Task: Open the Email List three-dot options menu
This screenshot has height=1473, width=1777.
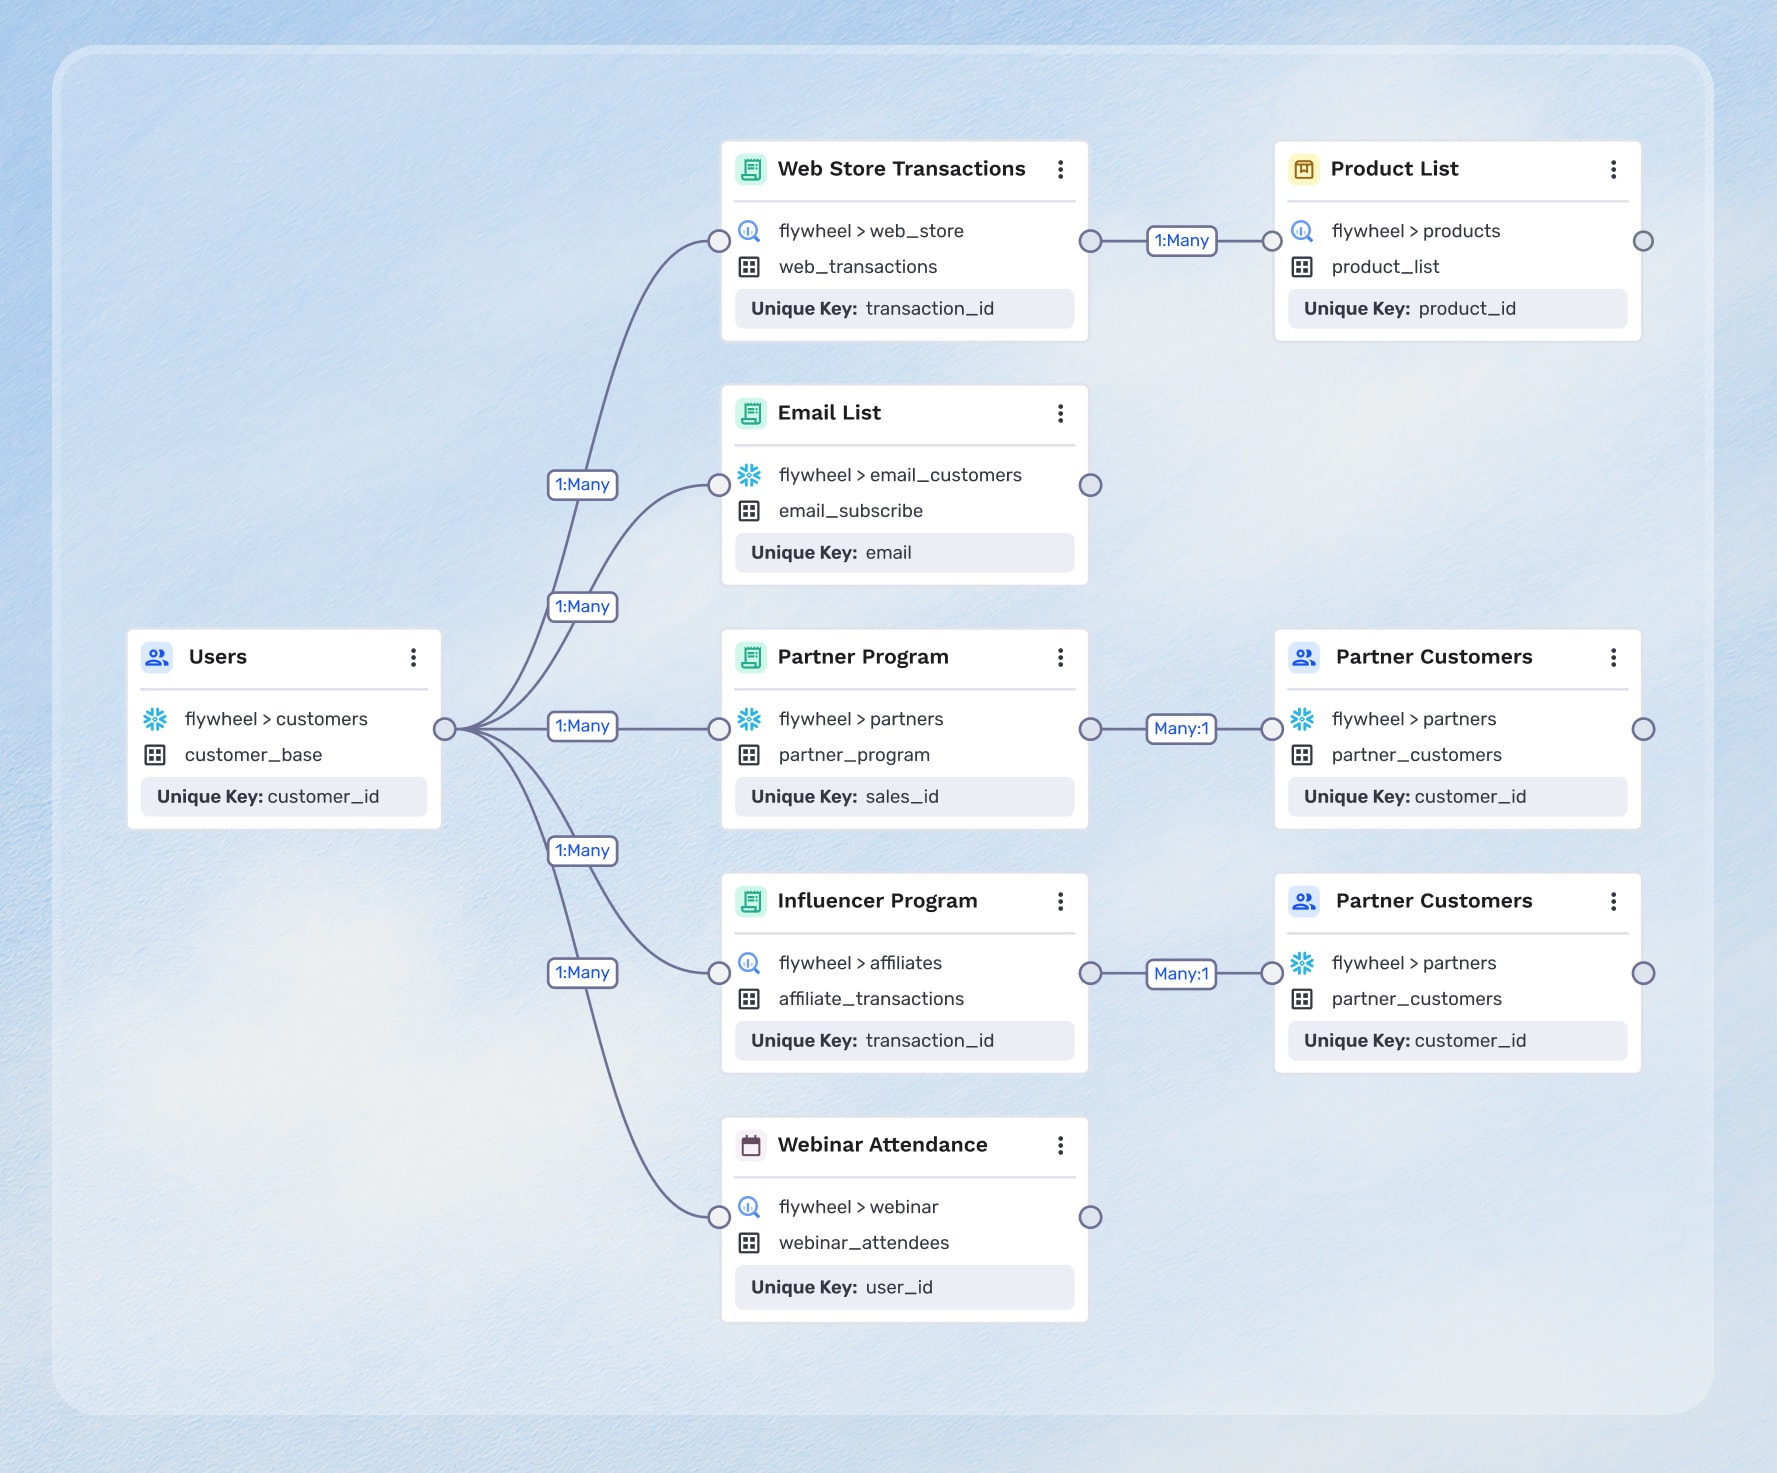Action: click(1060, 413)
